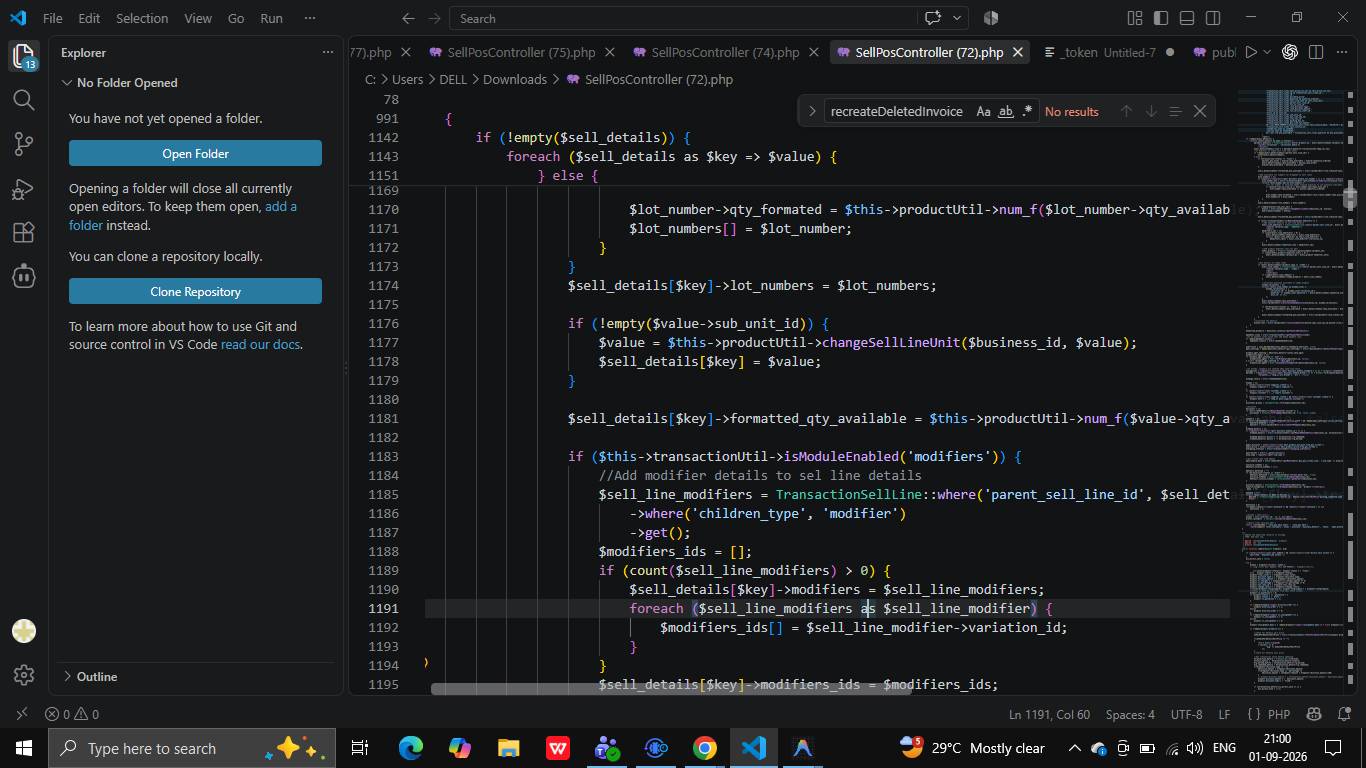
Task: Toggle Match Case in find widget
Action: pos(983,111)
